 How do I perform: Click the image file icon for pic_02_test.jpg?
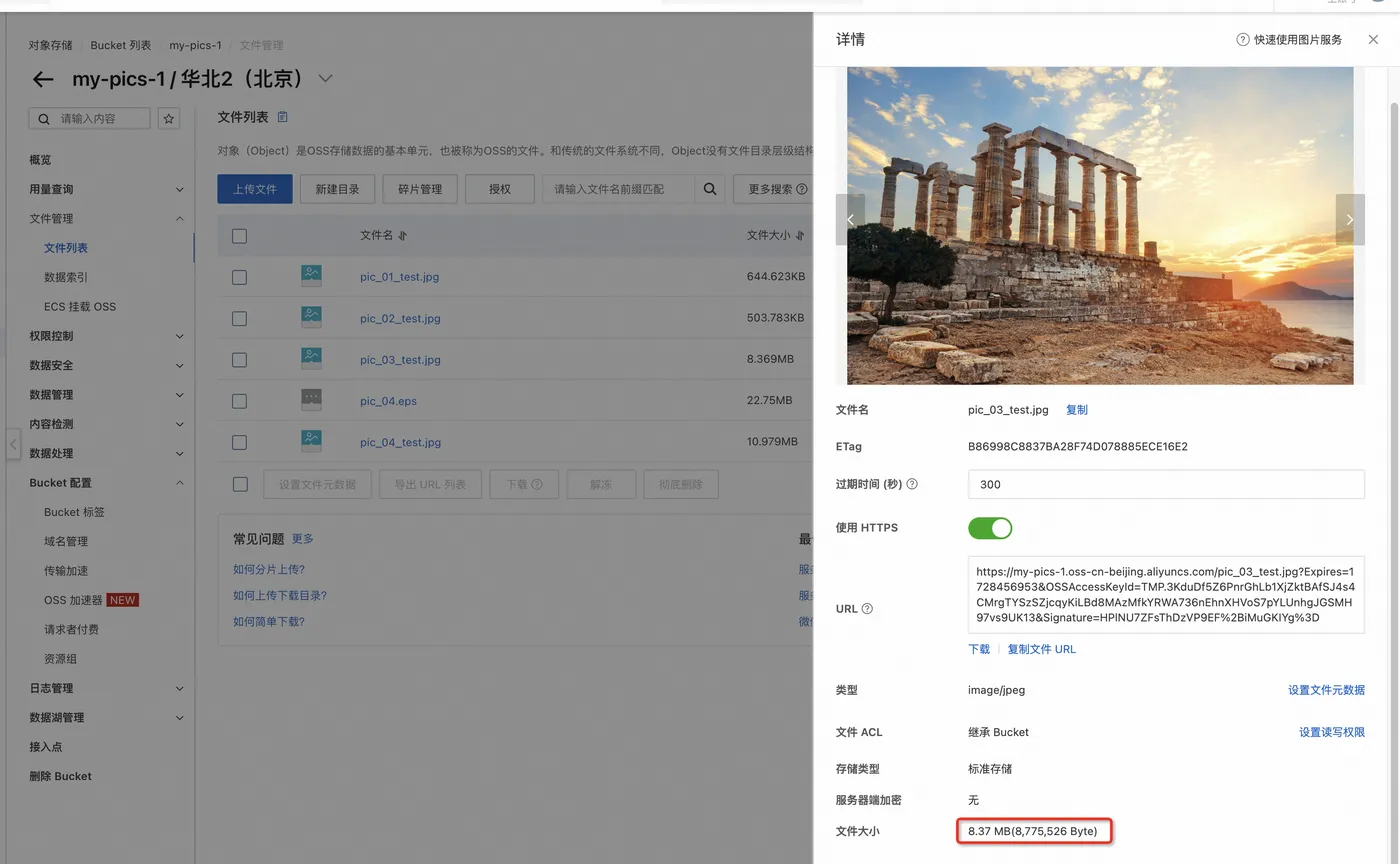pyautogui.click(x=311, y=317)
